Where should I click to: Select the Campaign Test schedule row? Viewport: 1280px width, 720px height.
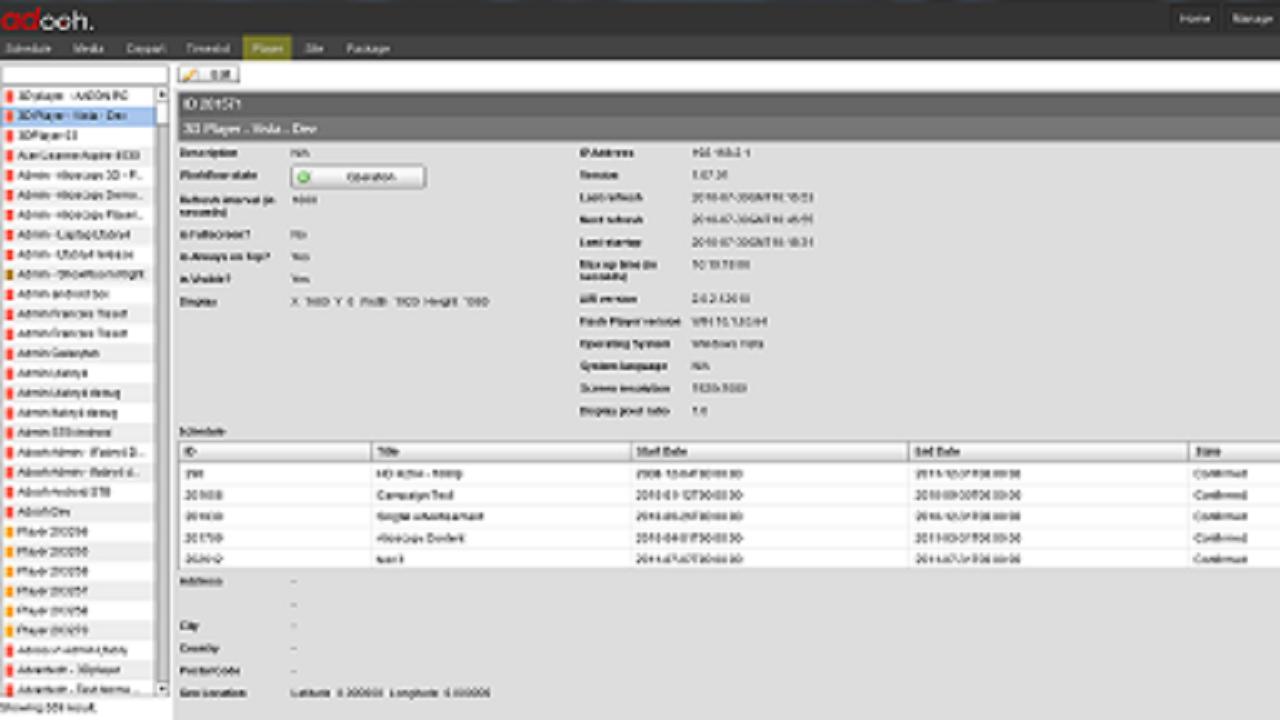729,495
